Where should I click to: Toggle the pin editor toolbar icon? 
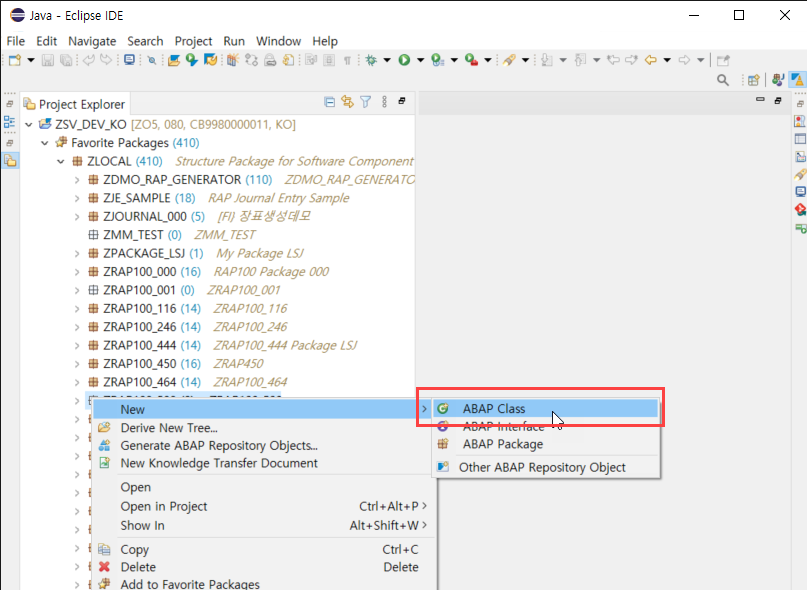(723, 60)
